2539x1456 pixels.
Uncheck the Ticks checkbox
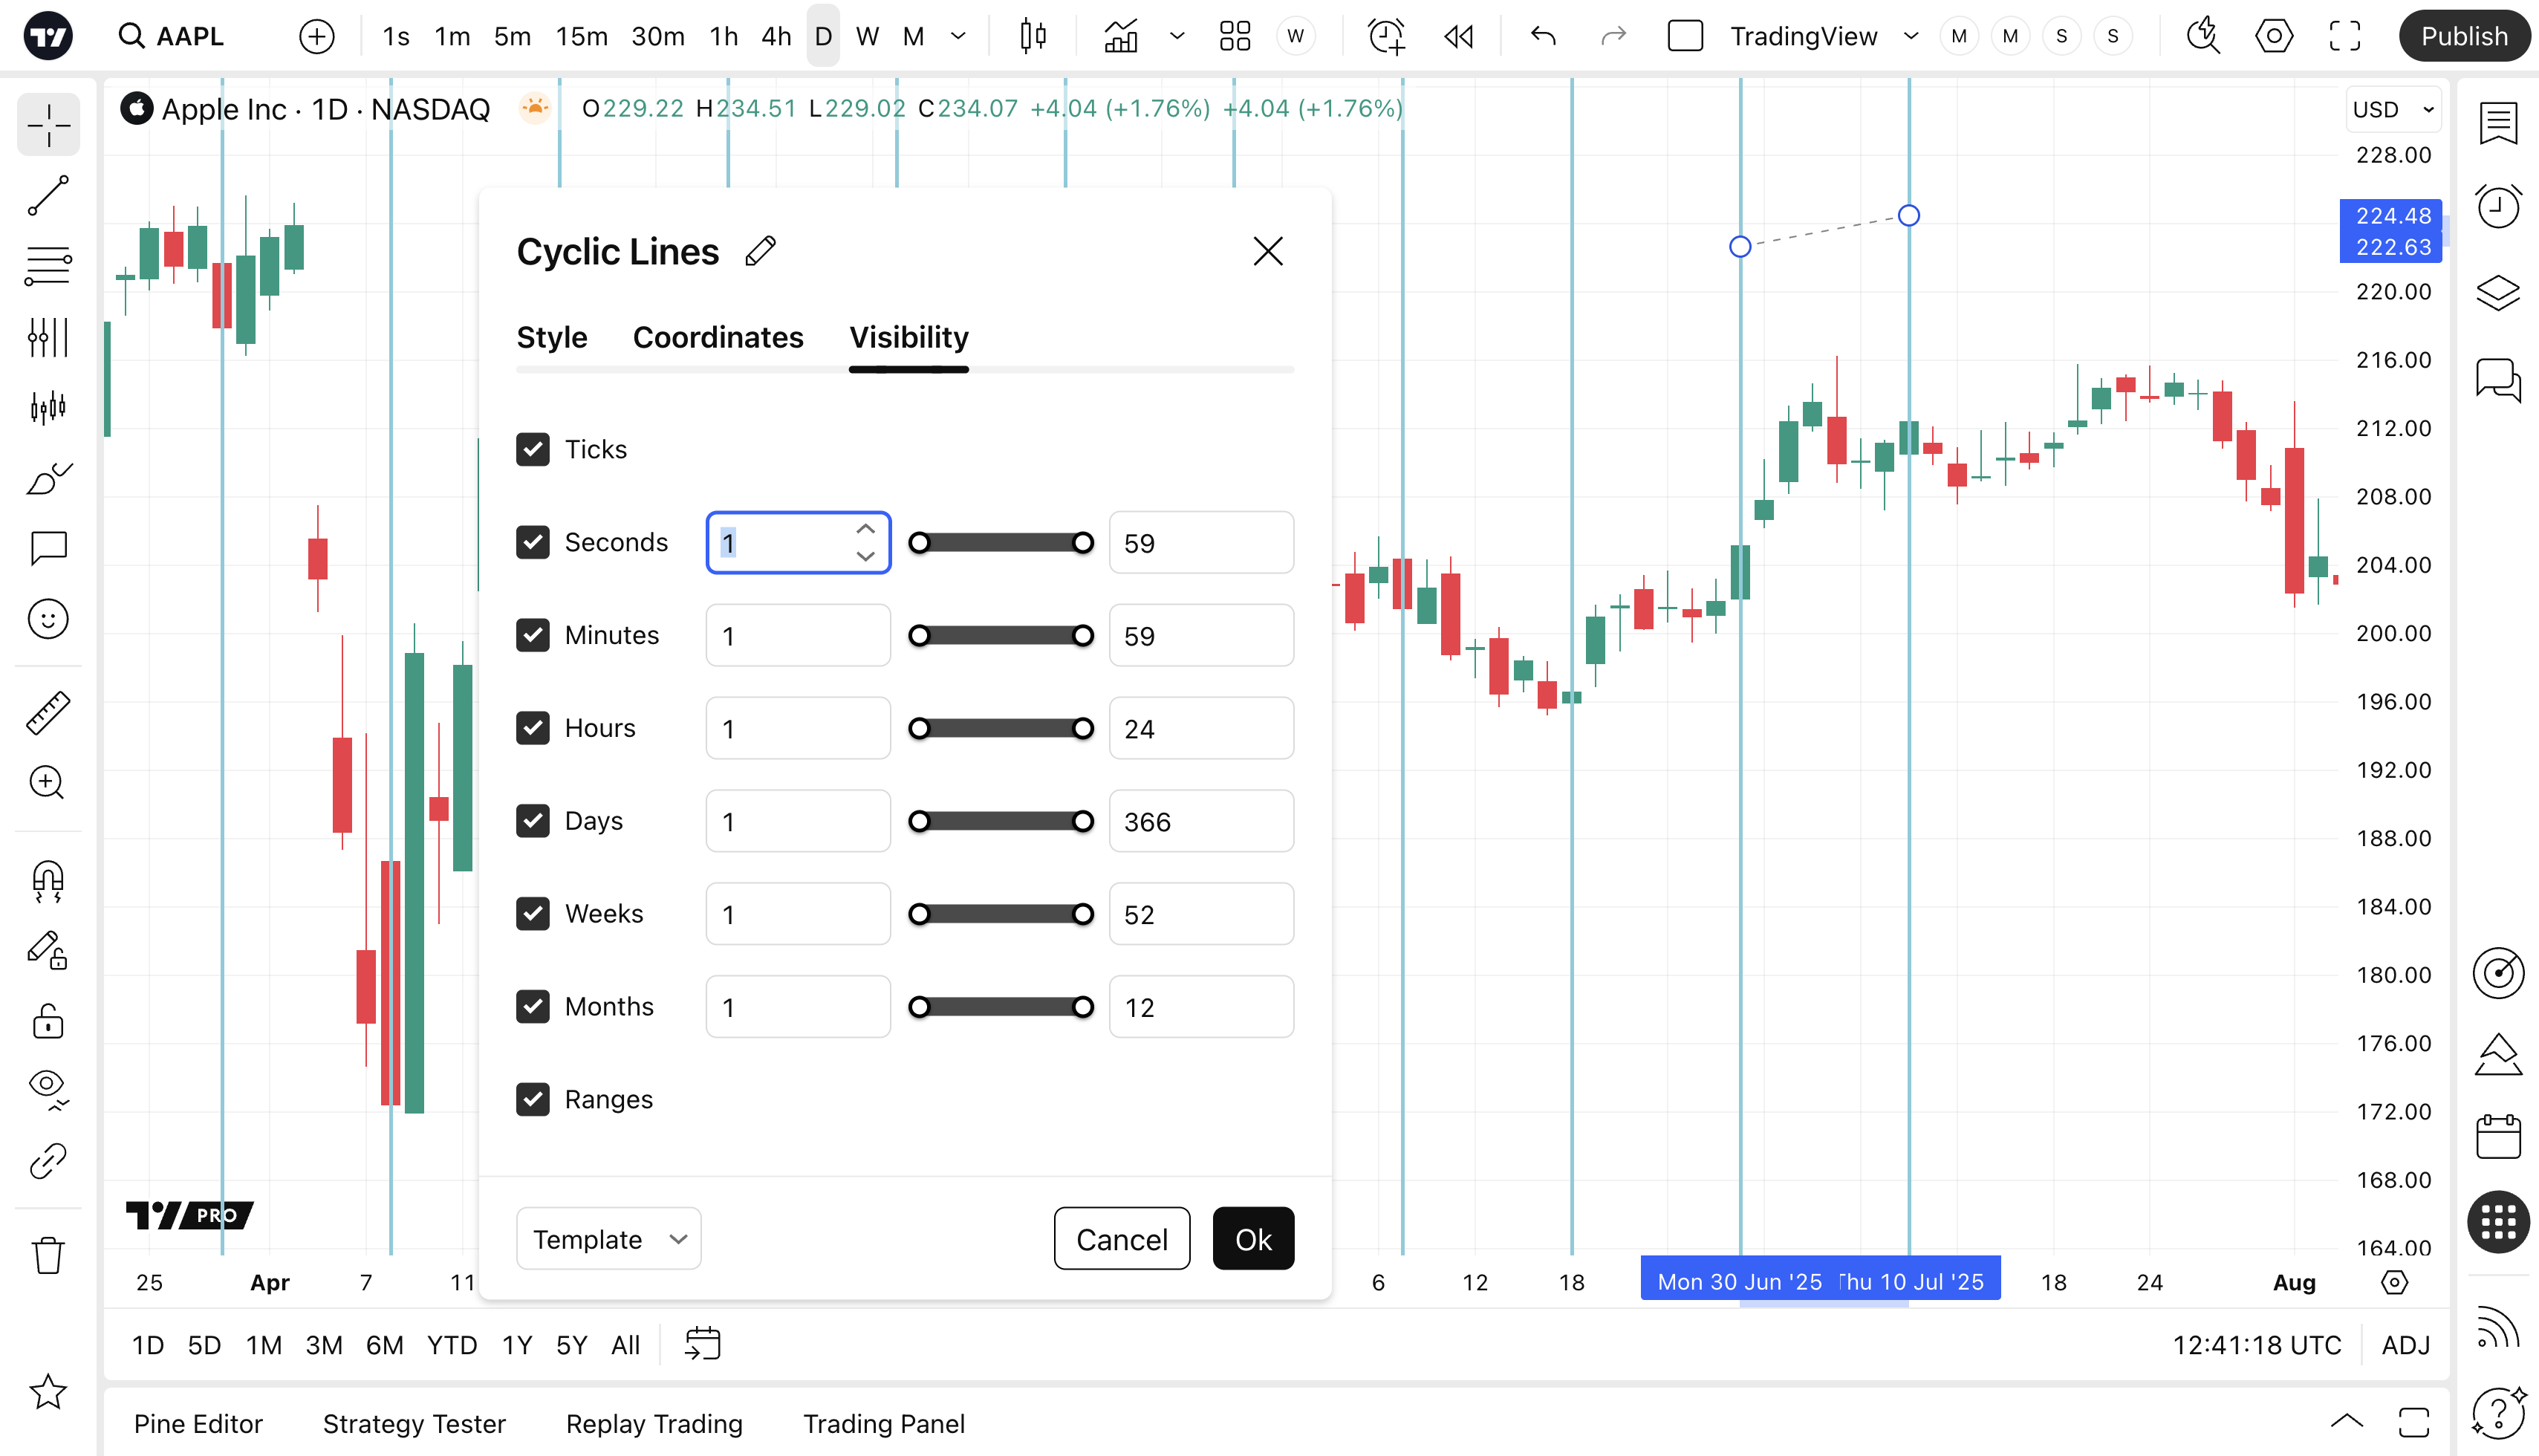[x=533, y=449]
